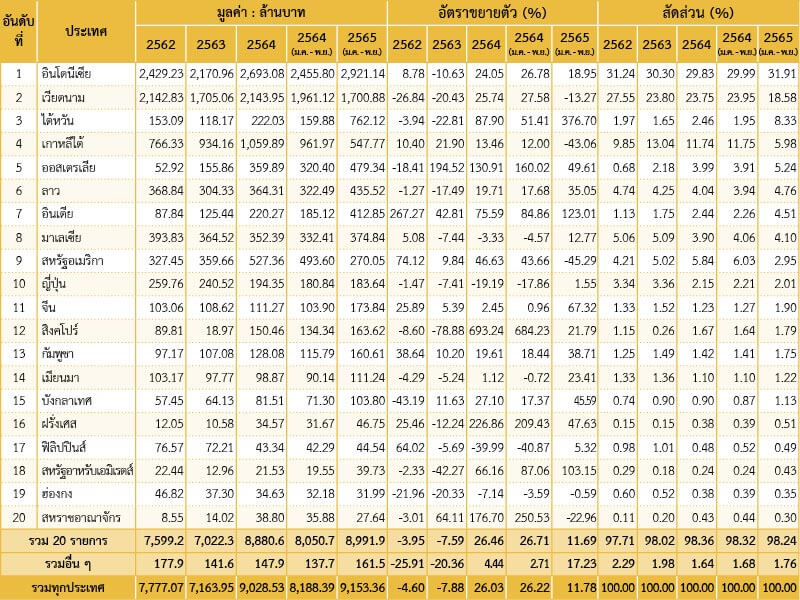Click the "ประเทศ" column header
The width and height of the screenshot is (800, 600).
(x=86, y=31)
